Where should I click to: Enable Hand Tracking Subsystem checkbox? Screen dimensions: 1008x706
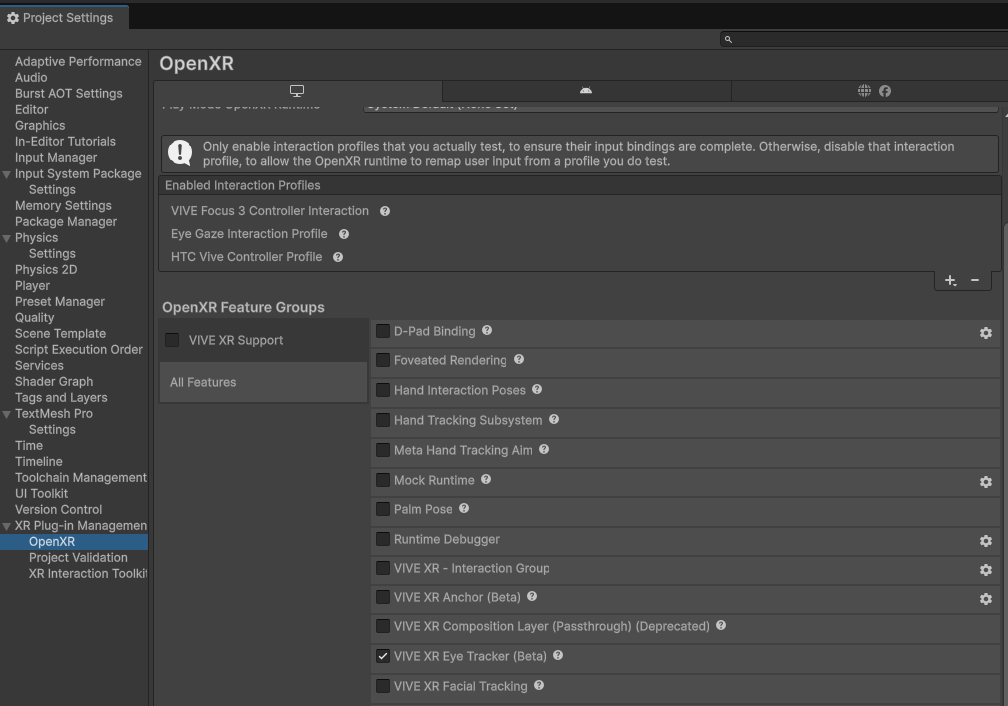point(383,421)
